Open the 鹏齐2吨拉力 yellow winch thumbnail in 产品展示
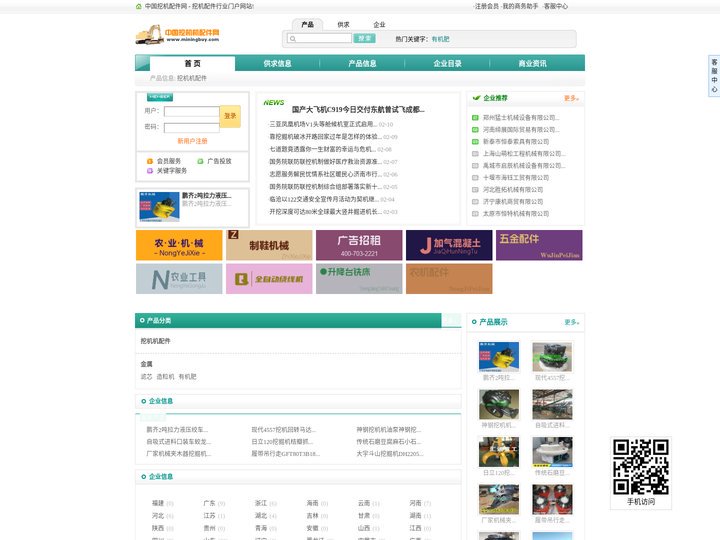This screenshot has height=540, width=720. (499, 357)
